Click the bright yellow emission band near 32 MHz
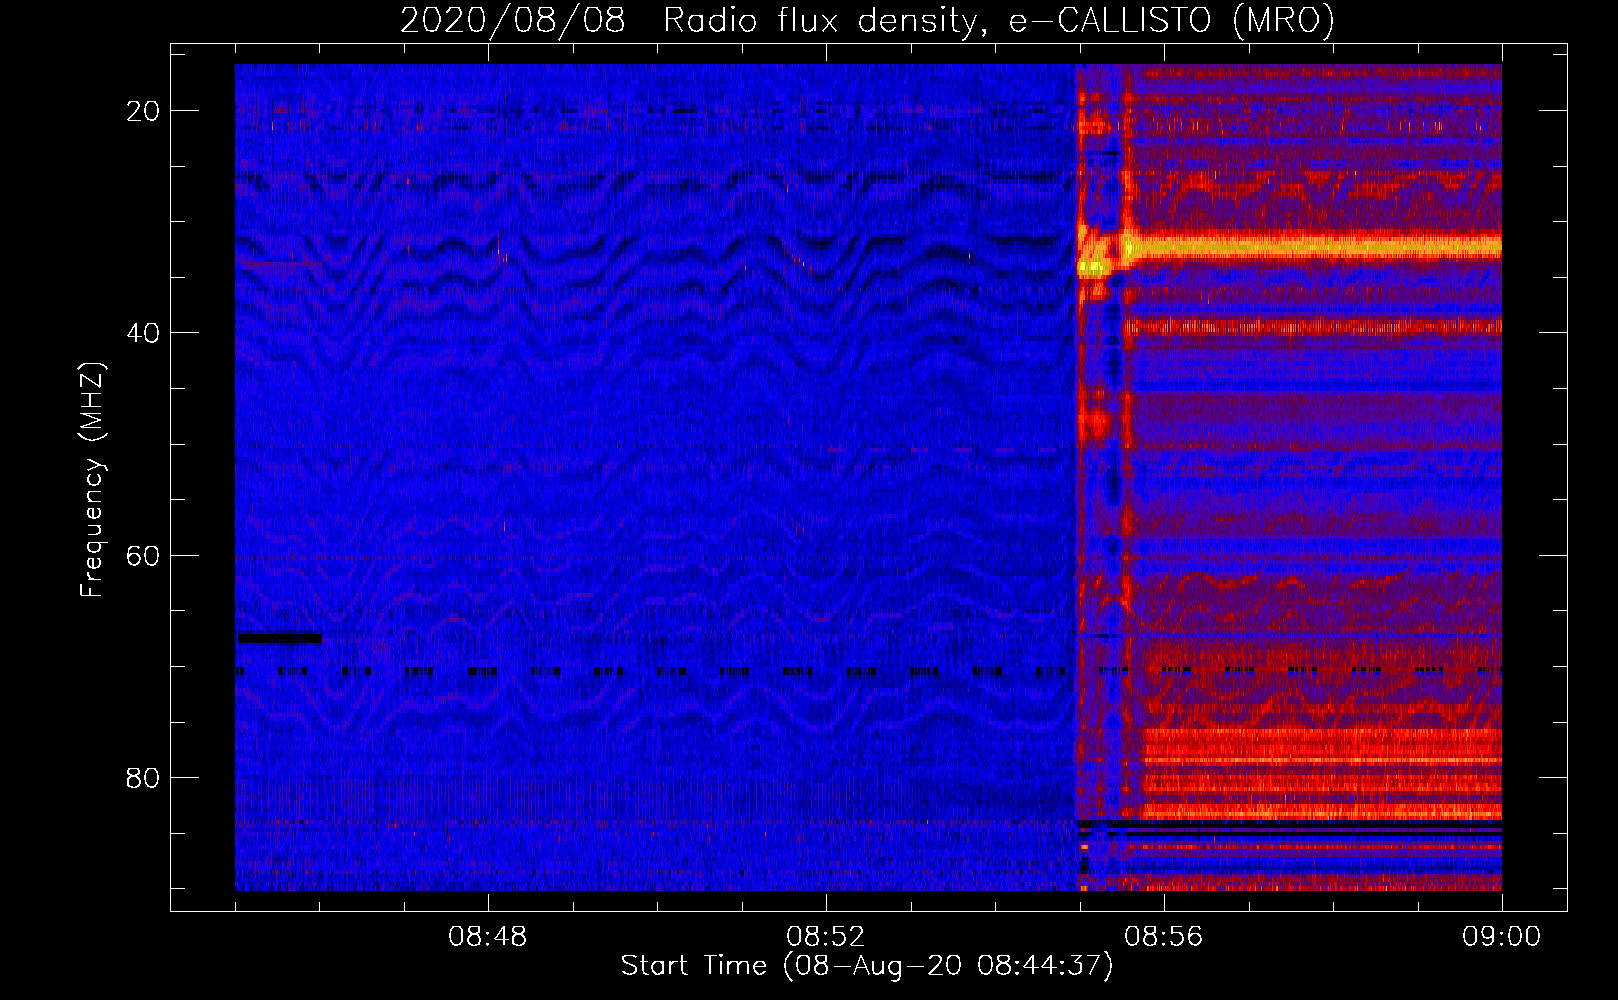 pyautogui.click(x=1312, y=246)
